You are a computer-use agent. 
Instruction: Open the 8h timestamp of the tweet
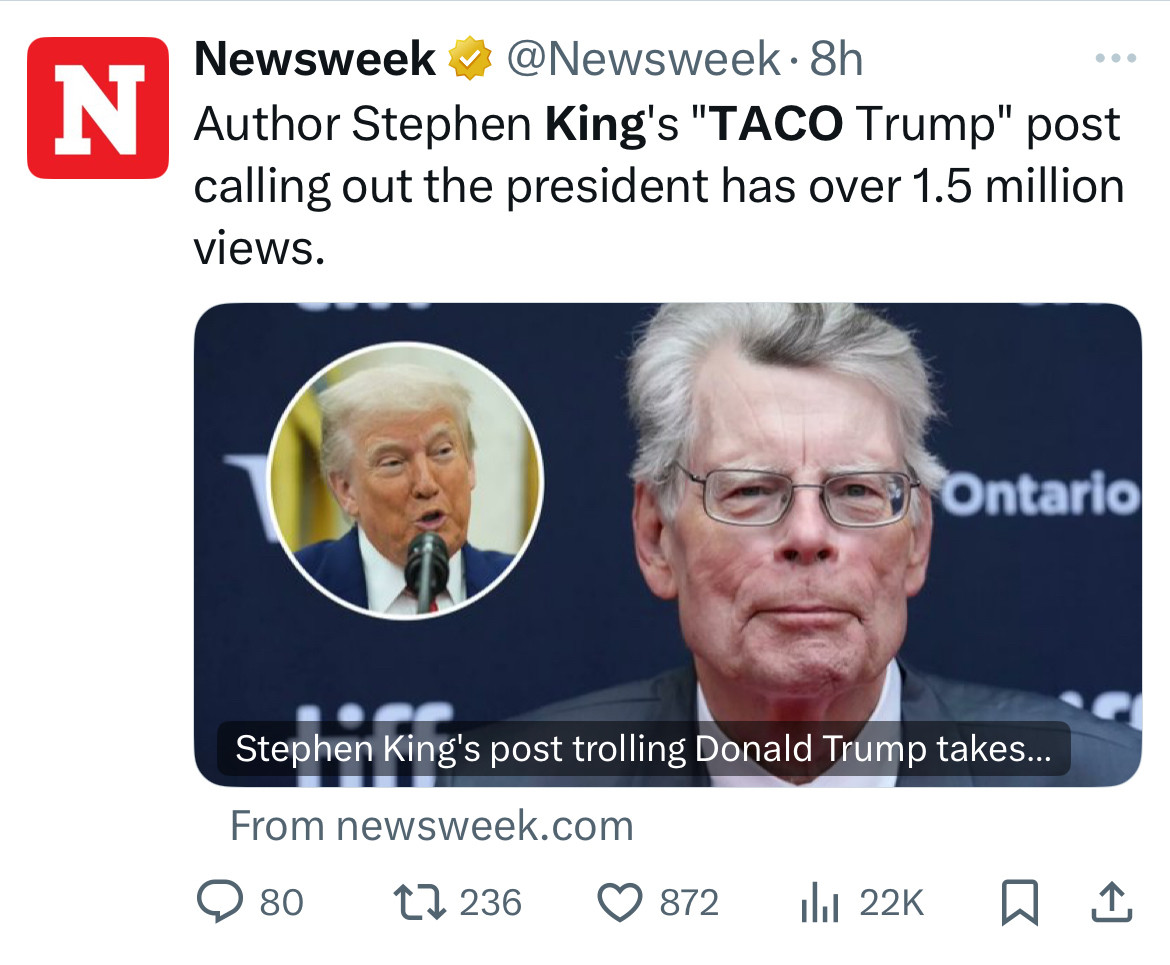836,58
